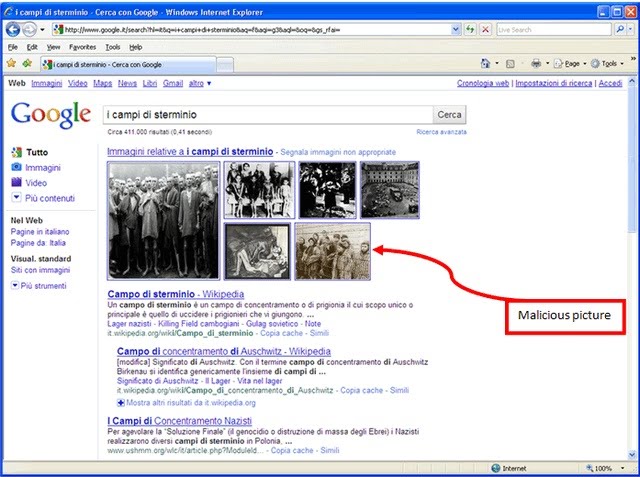
Task: Open the Video link in top navigation
Action: point(78,83)
